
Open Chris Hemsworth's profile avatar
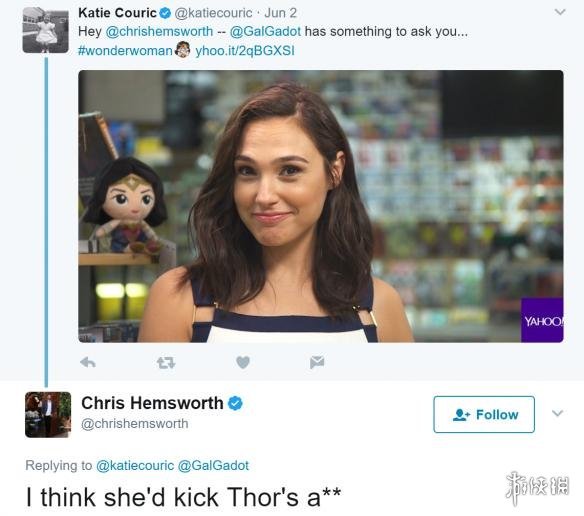(48, 415)
